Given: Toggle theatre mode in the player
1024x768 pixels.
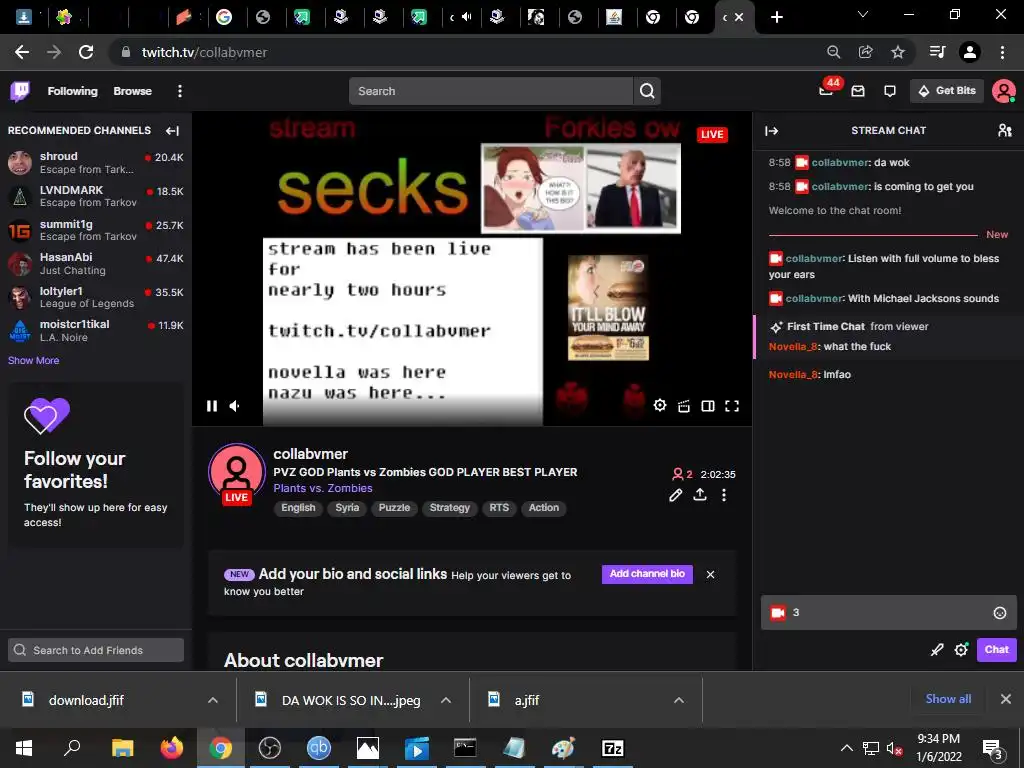Looking at the screenshot, I should 708,406.
